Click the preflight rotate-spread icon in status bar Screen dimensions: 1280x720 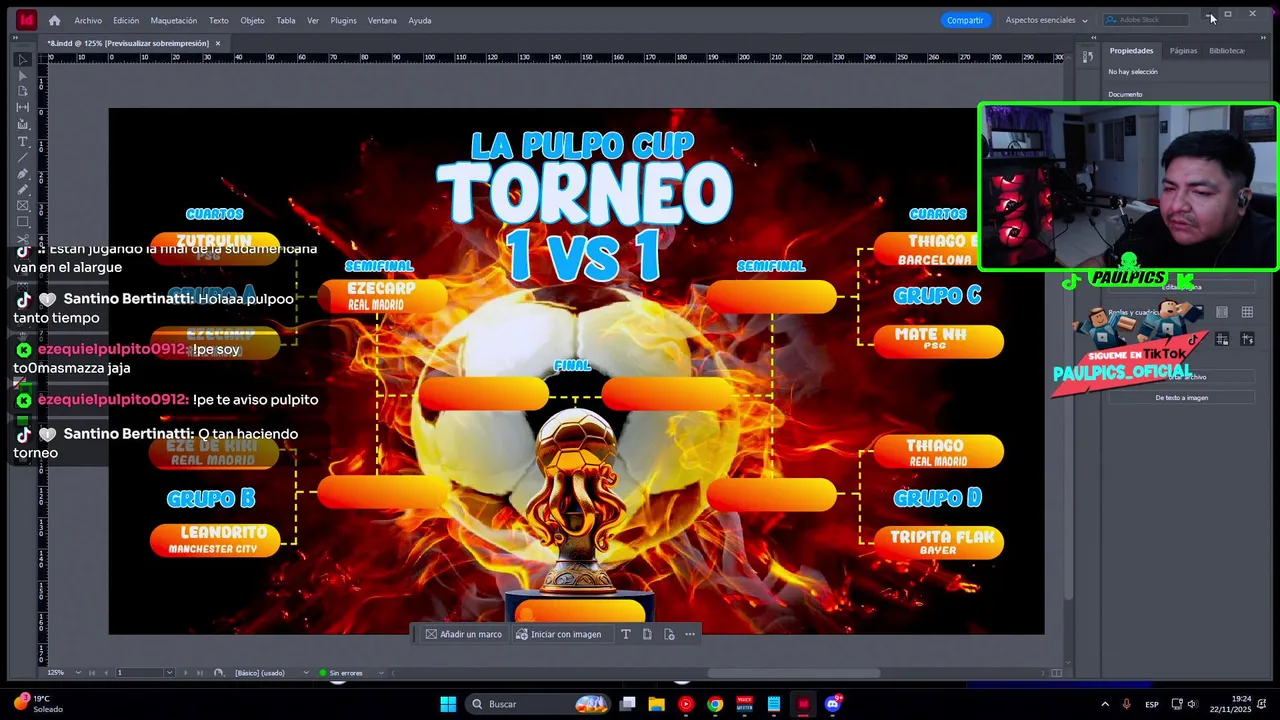tap(219, 673)
